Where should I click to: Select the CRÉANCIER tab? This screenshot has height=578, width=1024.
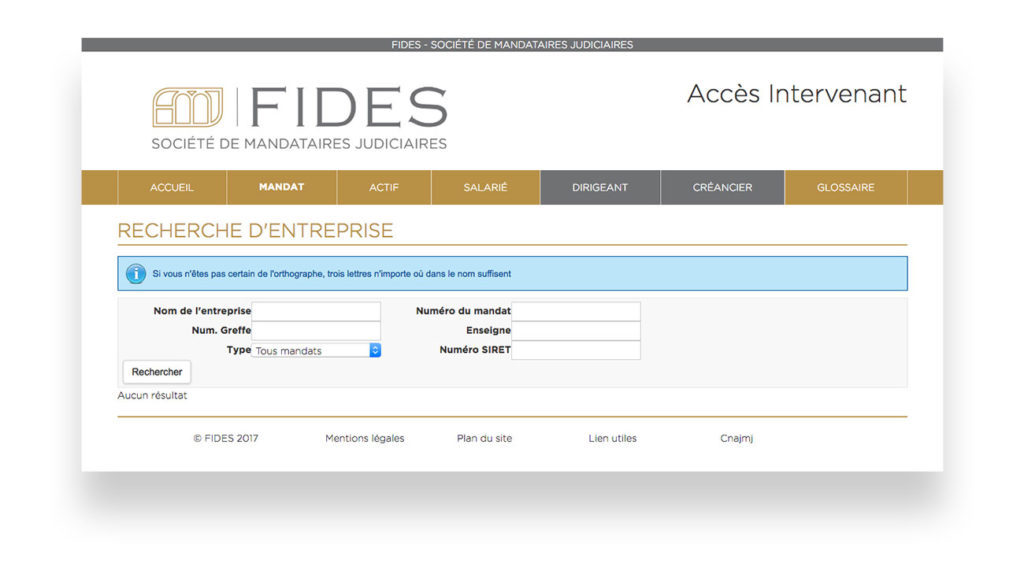[x=722, y=187]
